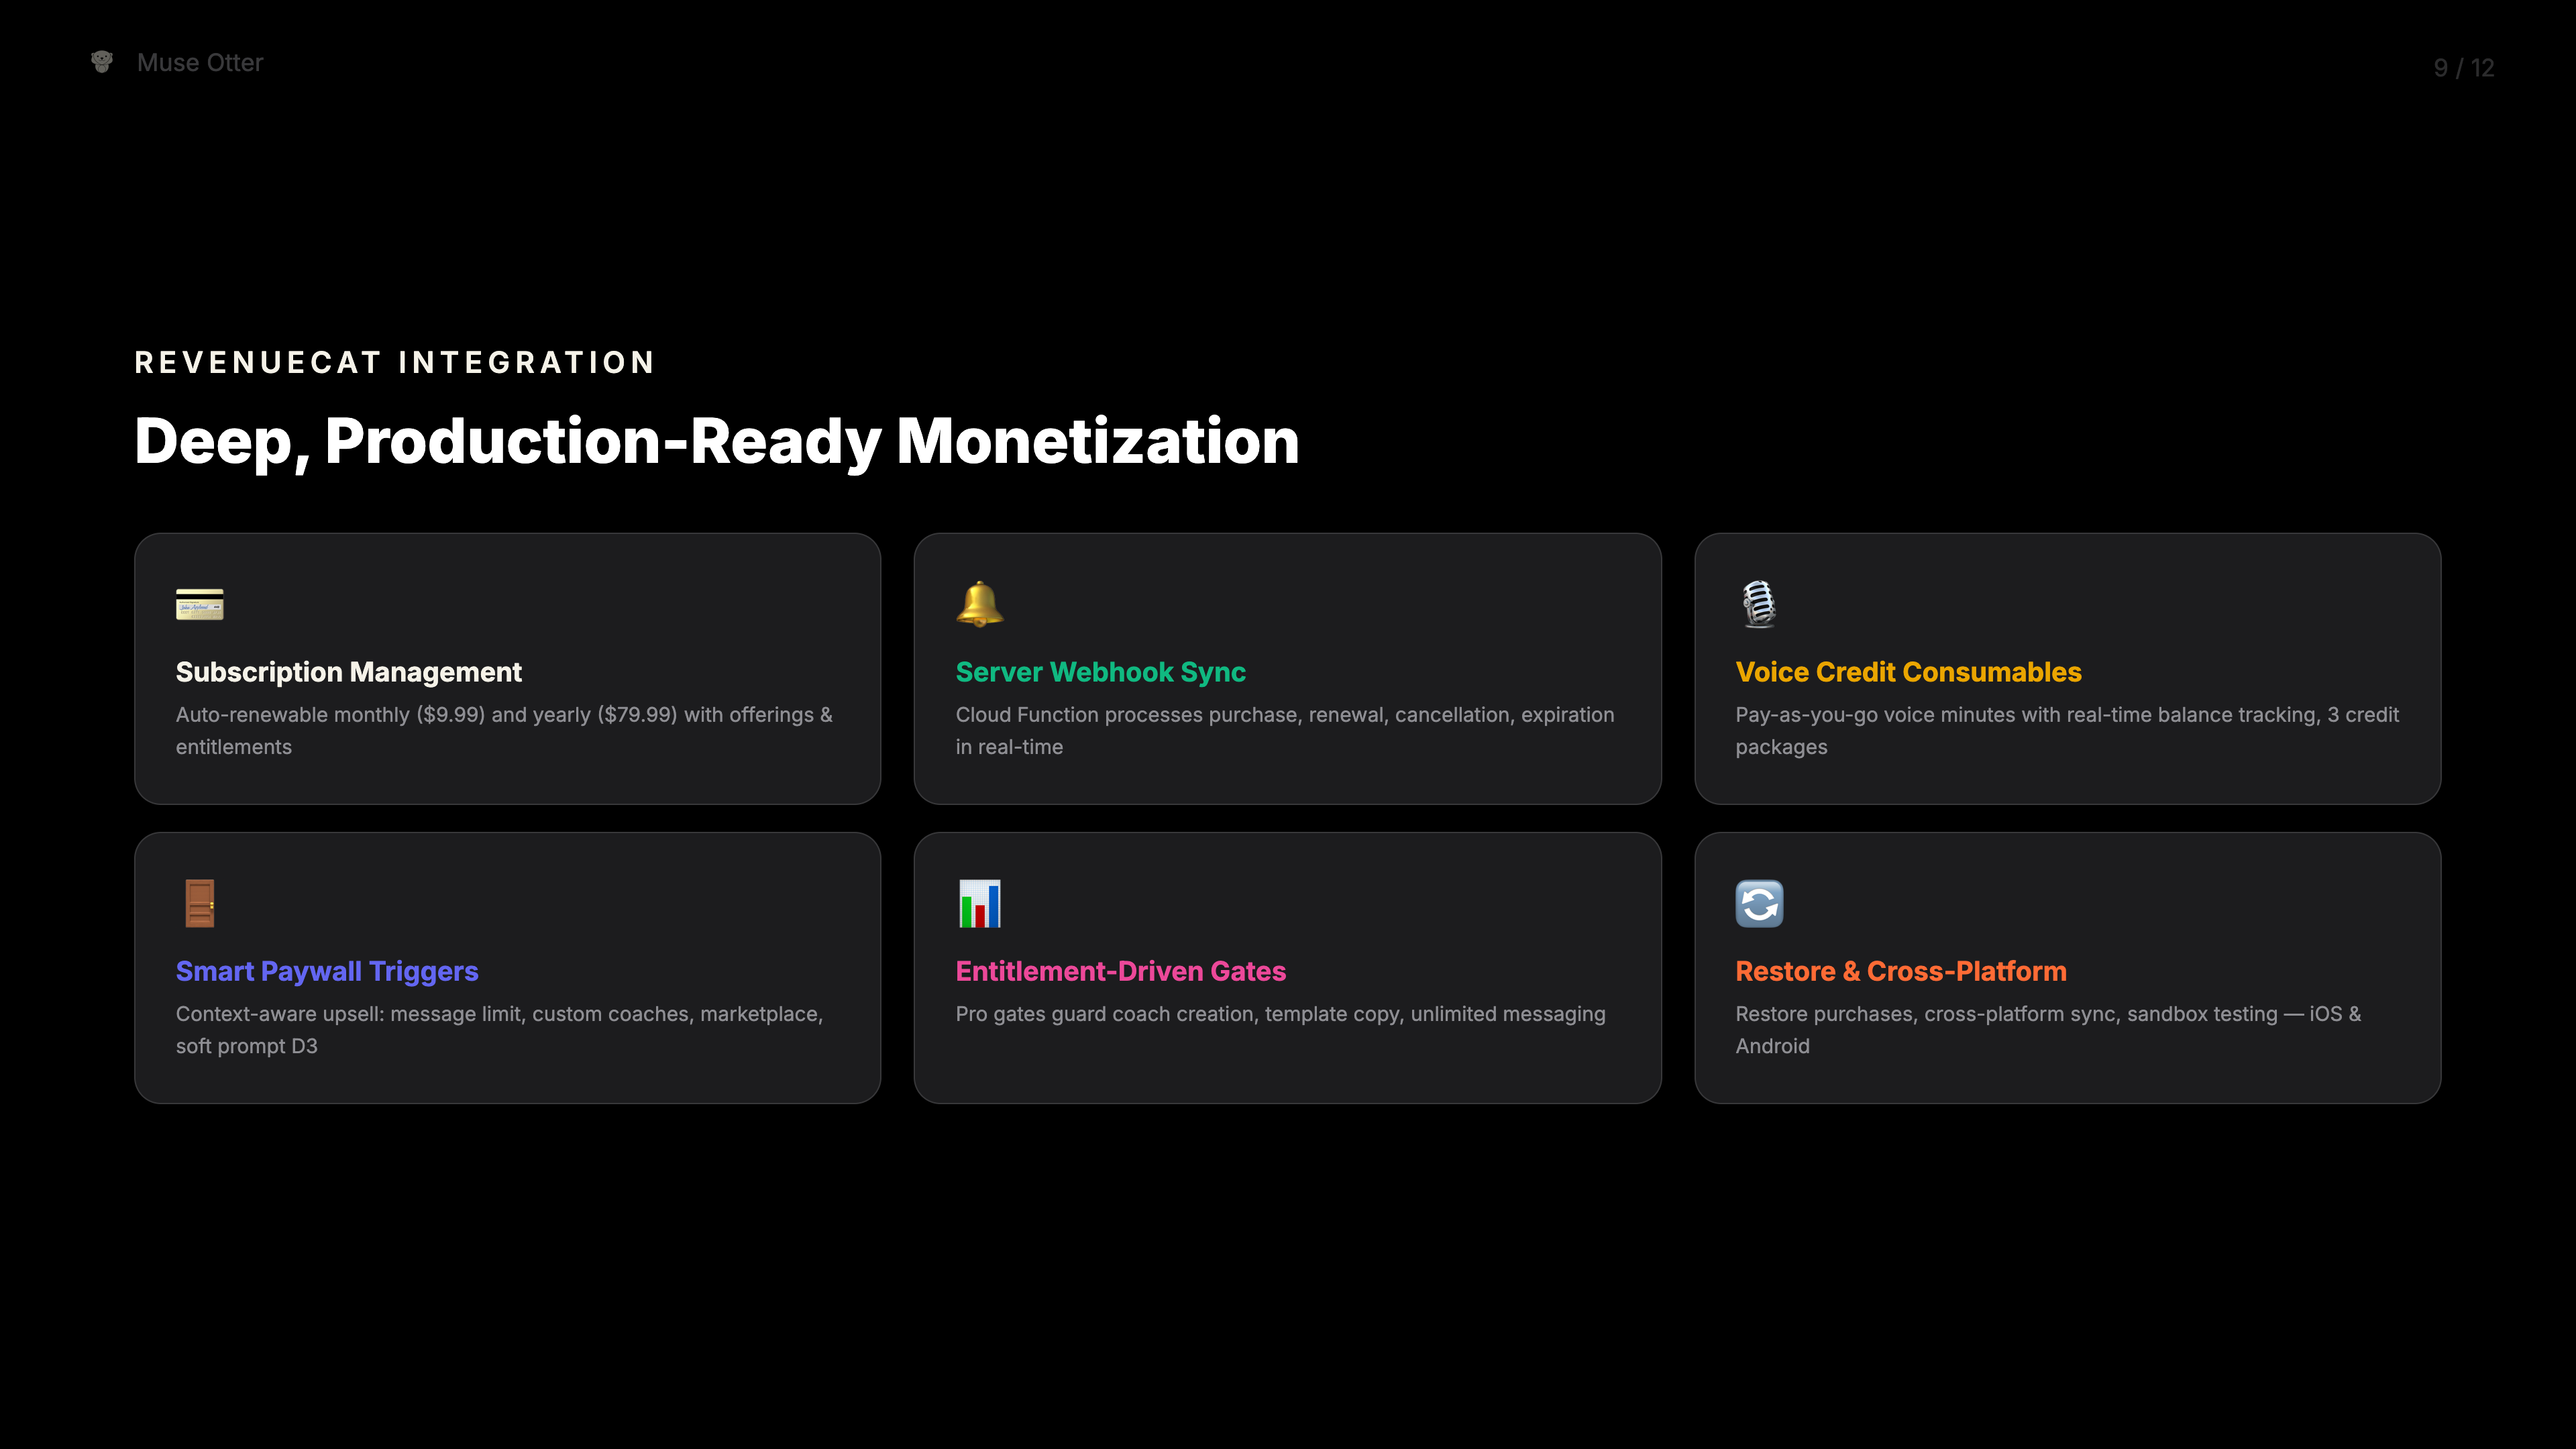Click the studio microphone icon
Screen dimensions: 2576x1449
(1759, 604)
